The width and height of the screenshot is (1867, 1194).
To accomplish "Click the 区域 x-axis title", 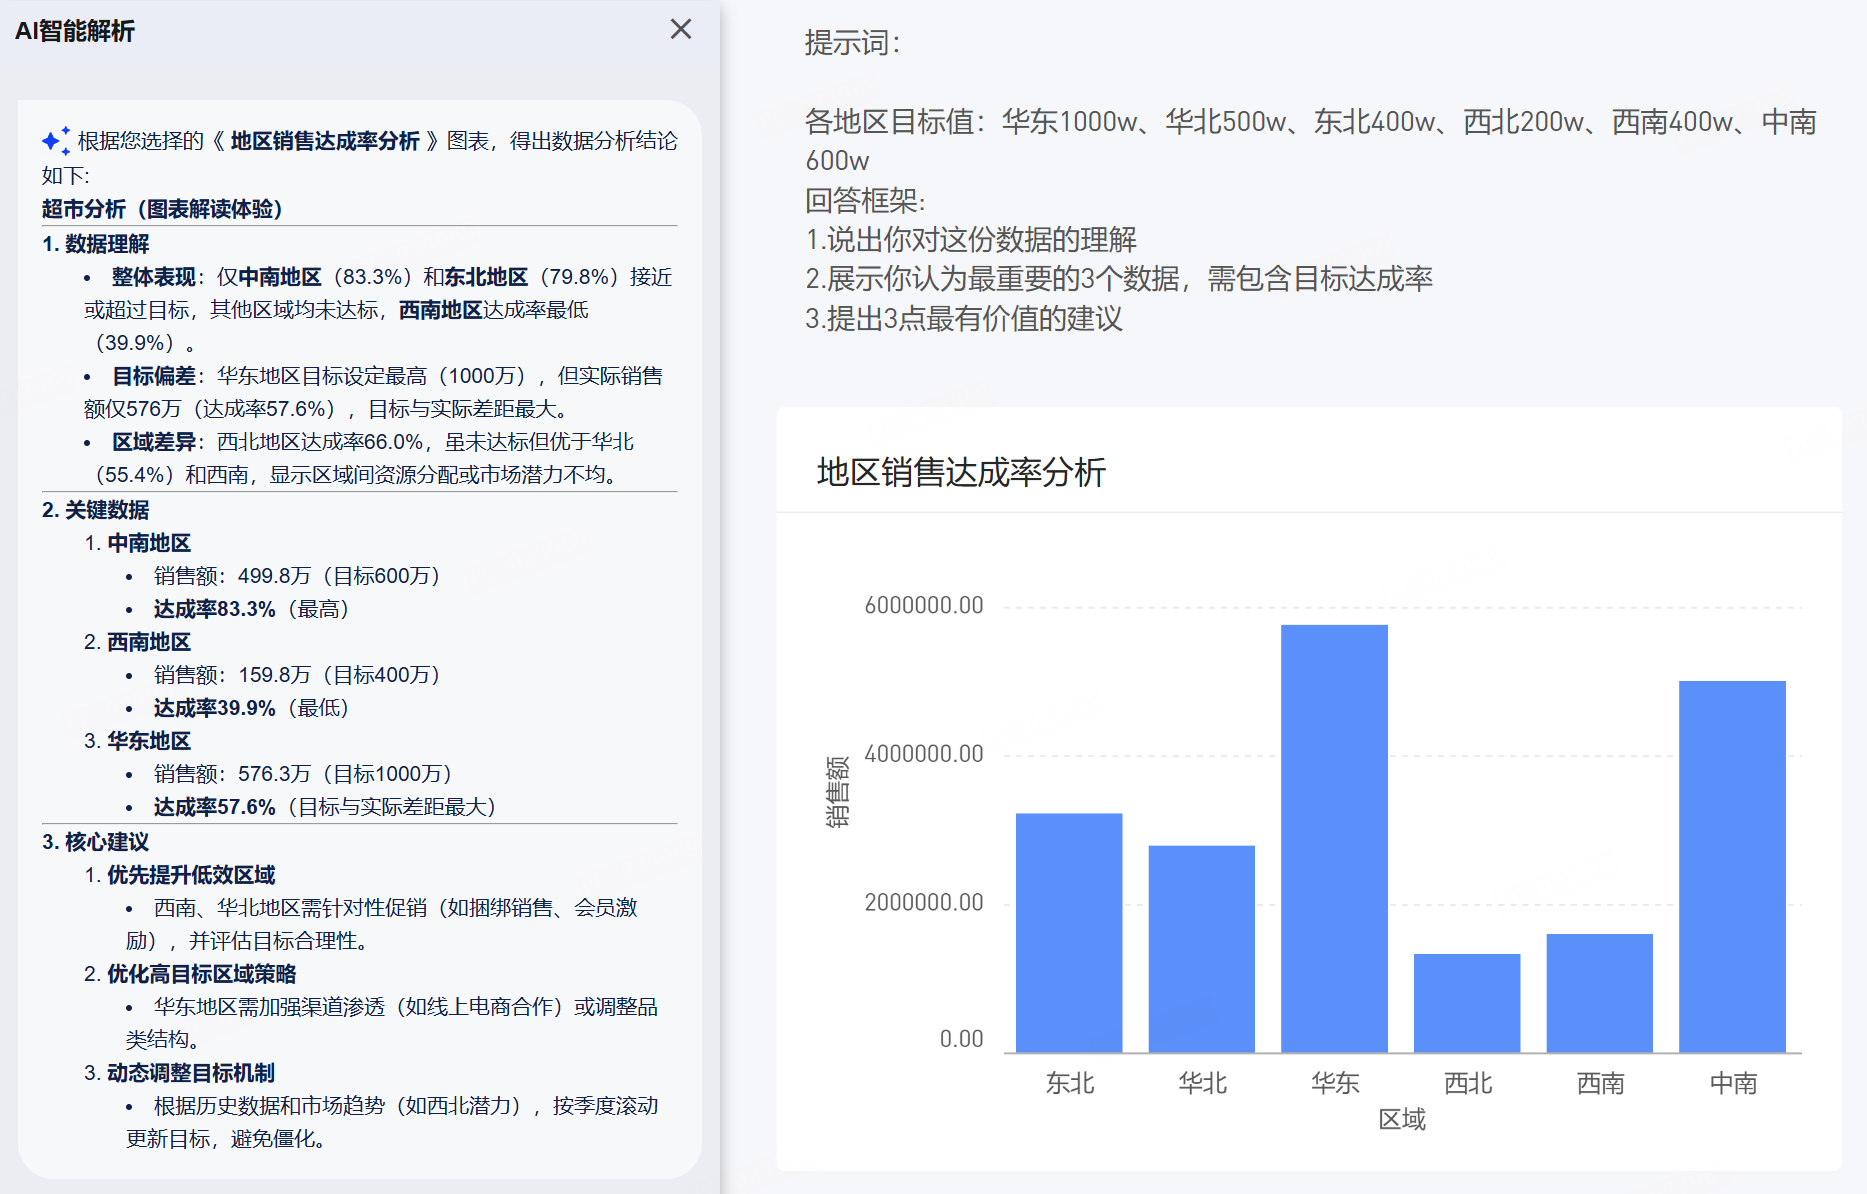I will (1402, 1119).
